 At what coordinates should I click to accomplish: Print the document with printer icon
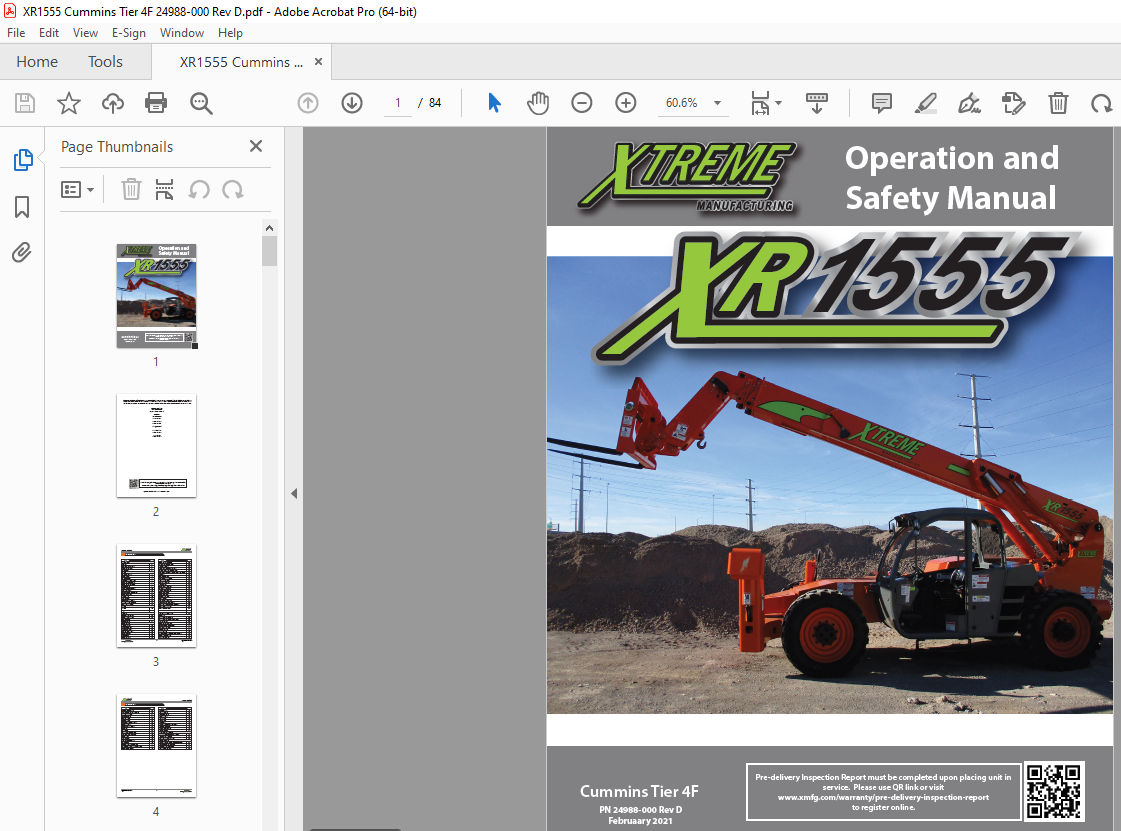click(x=156, y=103)
